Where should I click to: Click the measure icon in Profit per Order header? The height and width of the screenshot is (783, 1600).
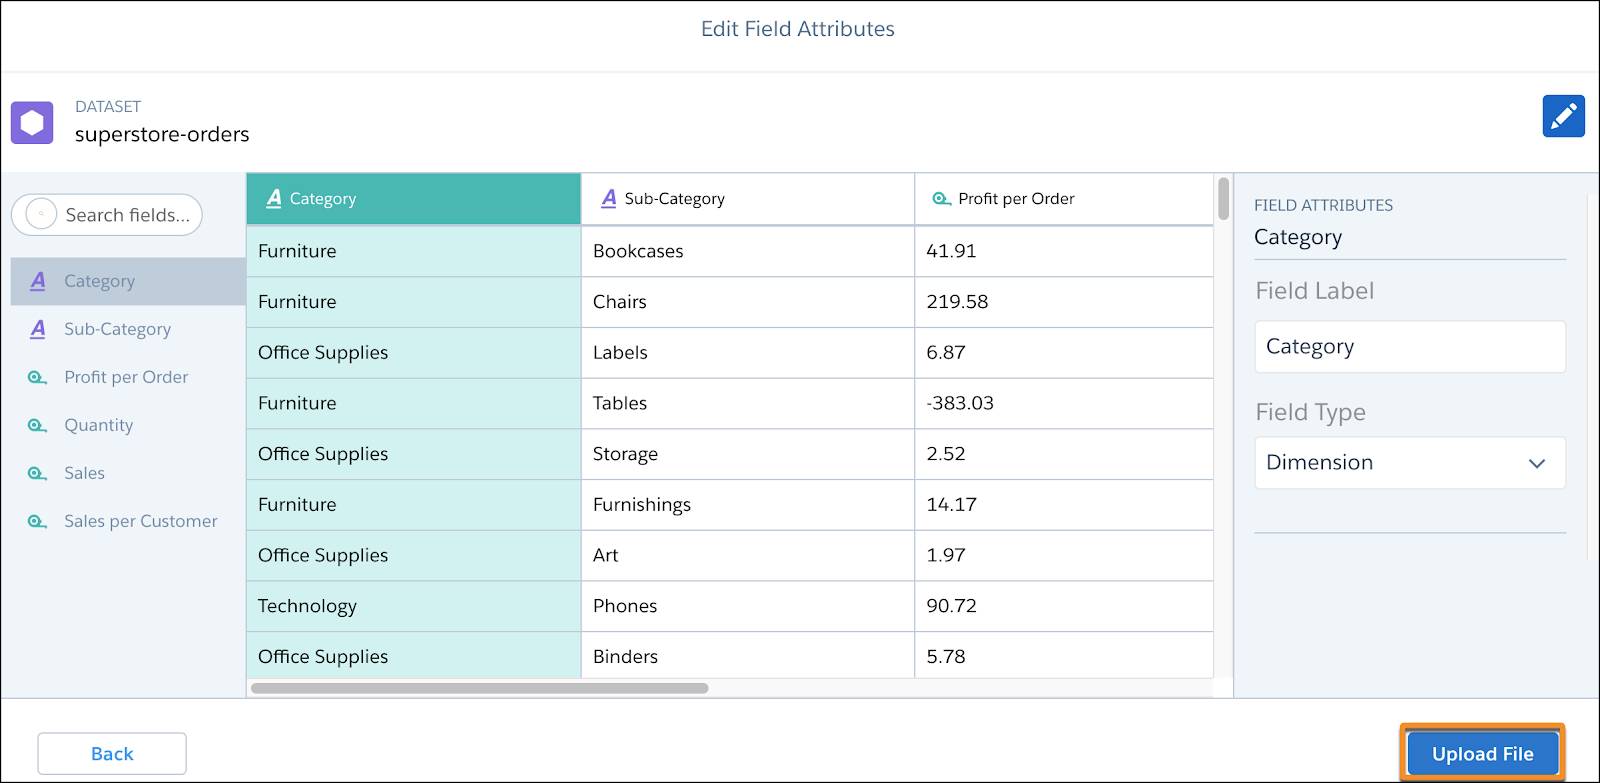pos(941,198)
